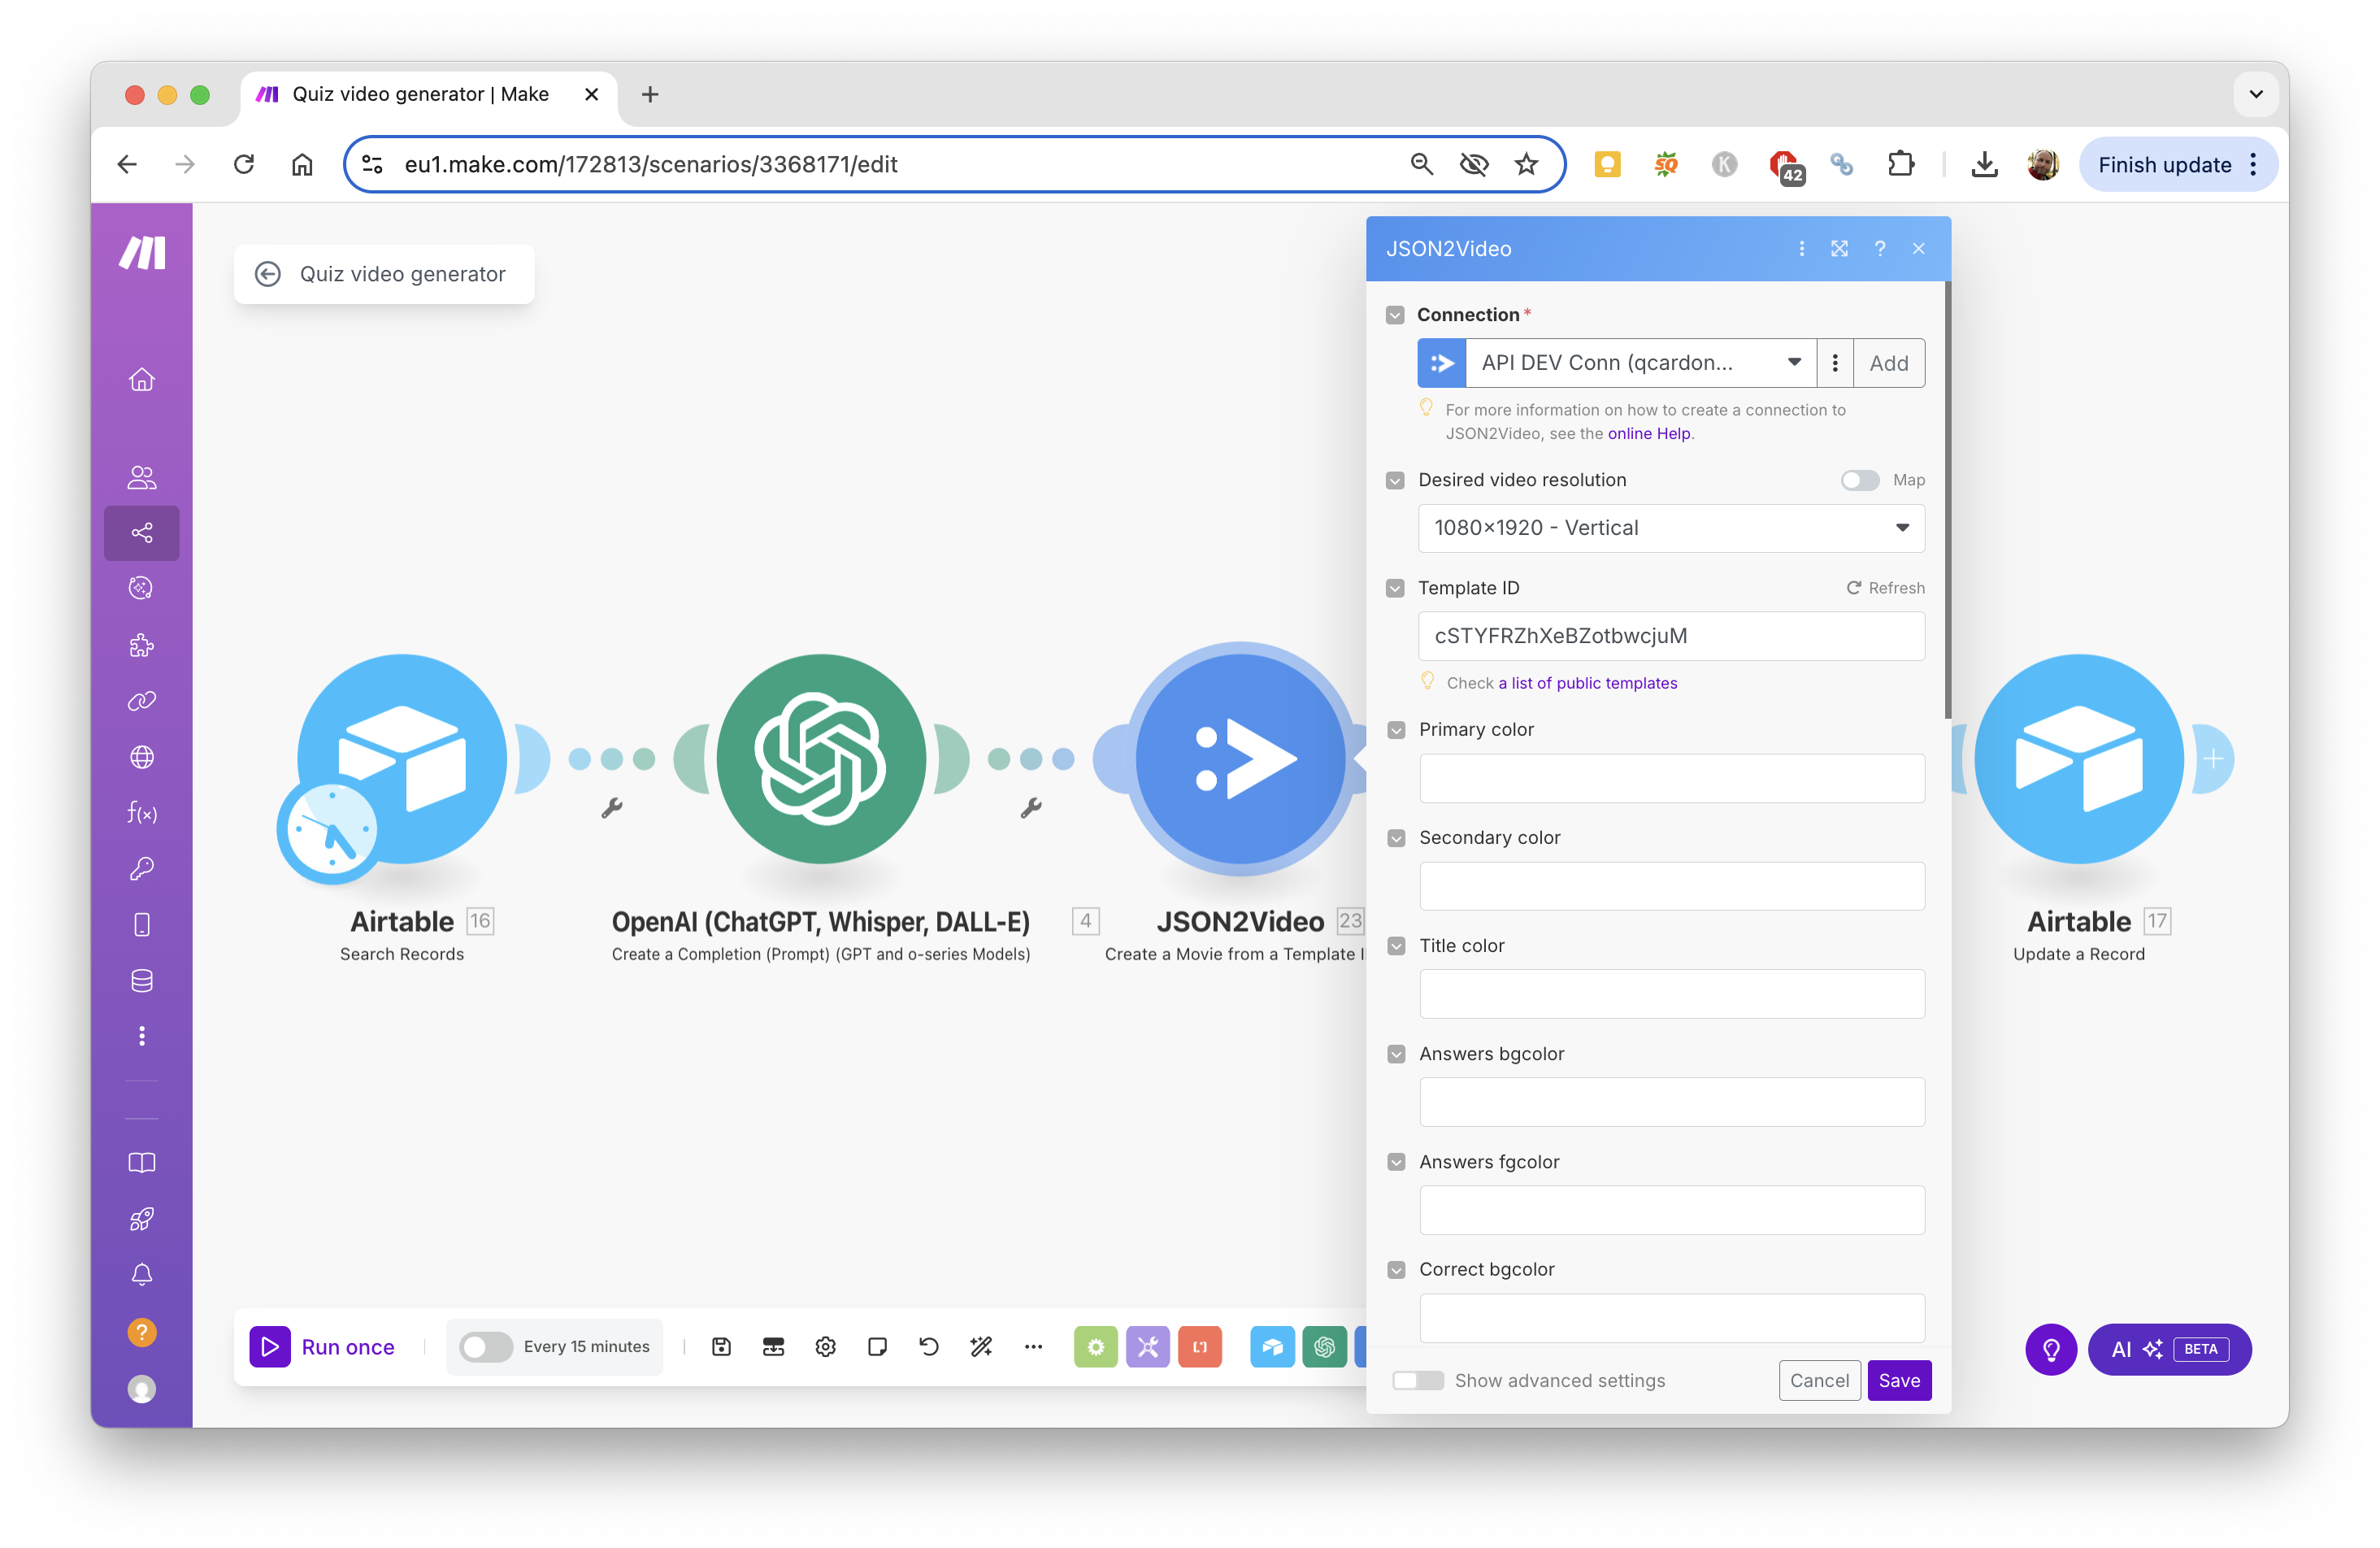Open a new browser tab

click(650, 94)
